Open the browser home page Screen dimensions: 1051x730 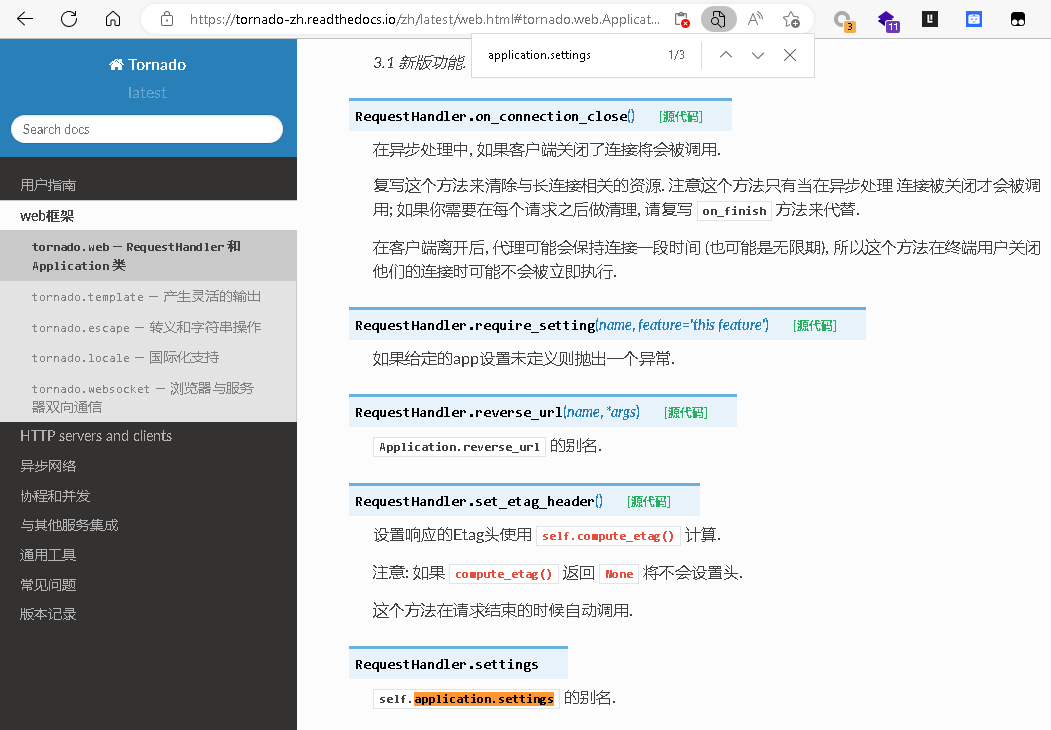pos(113,19)
